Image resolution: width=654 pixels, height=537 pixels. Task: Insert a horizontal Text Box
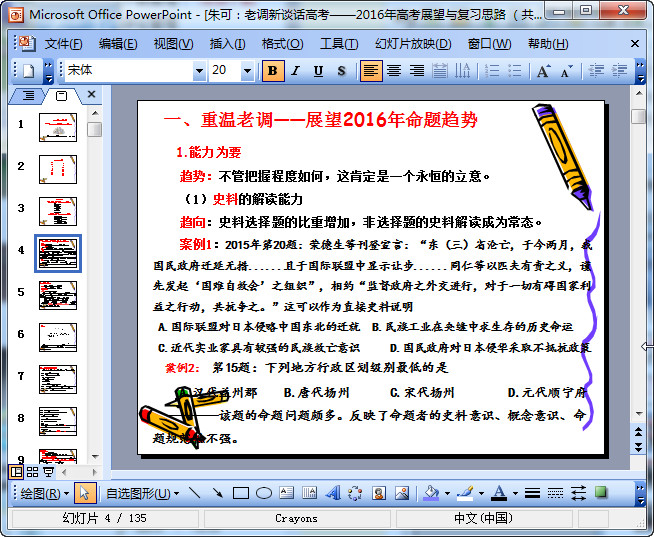pos(287,494)
